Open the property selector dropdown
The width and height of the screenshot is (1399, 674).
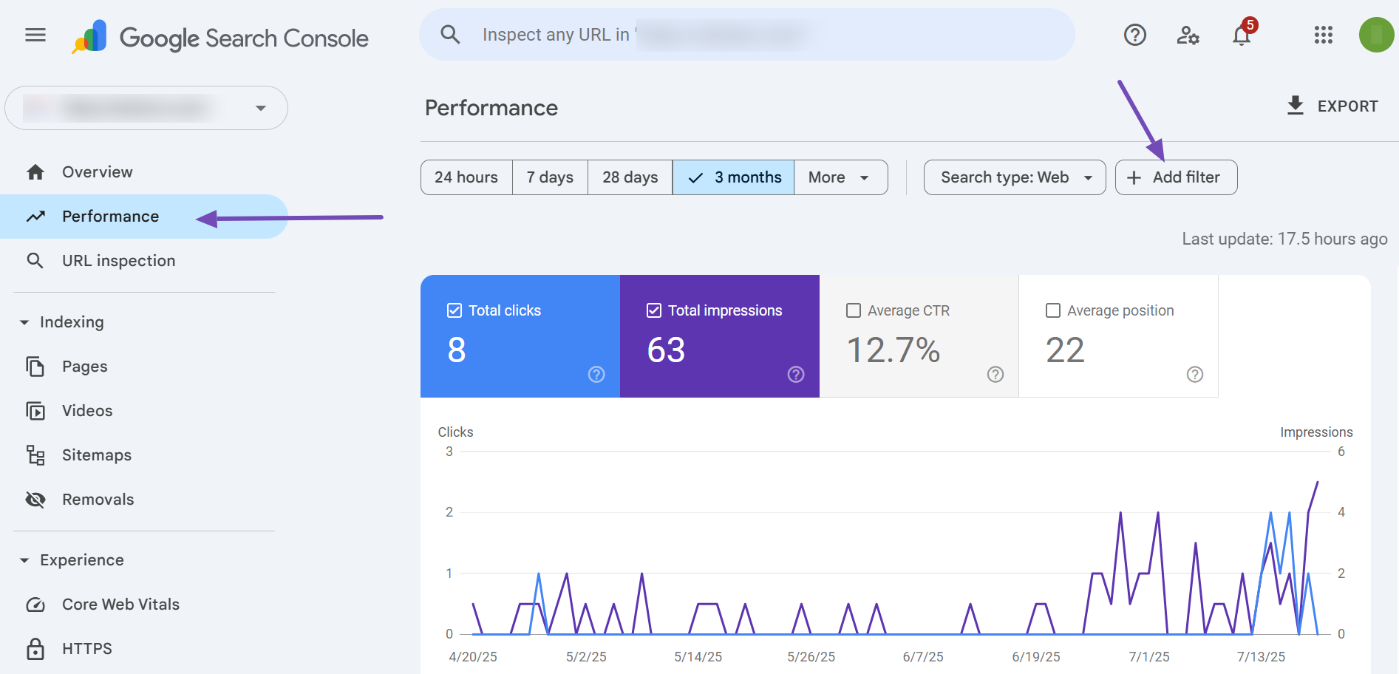coord(146,108)
